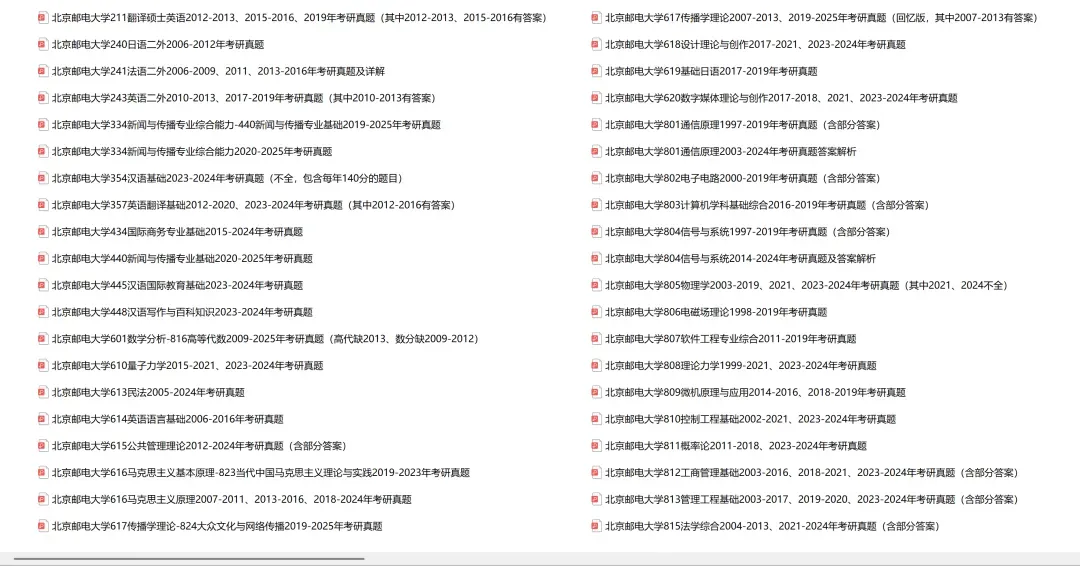This screenshot has width=1080, height=566.
Task: Select 618设计理论与创作2017-2021 file name
Action: pyautogui.click(x=755, y=45)
